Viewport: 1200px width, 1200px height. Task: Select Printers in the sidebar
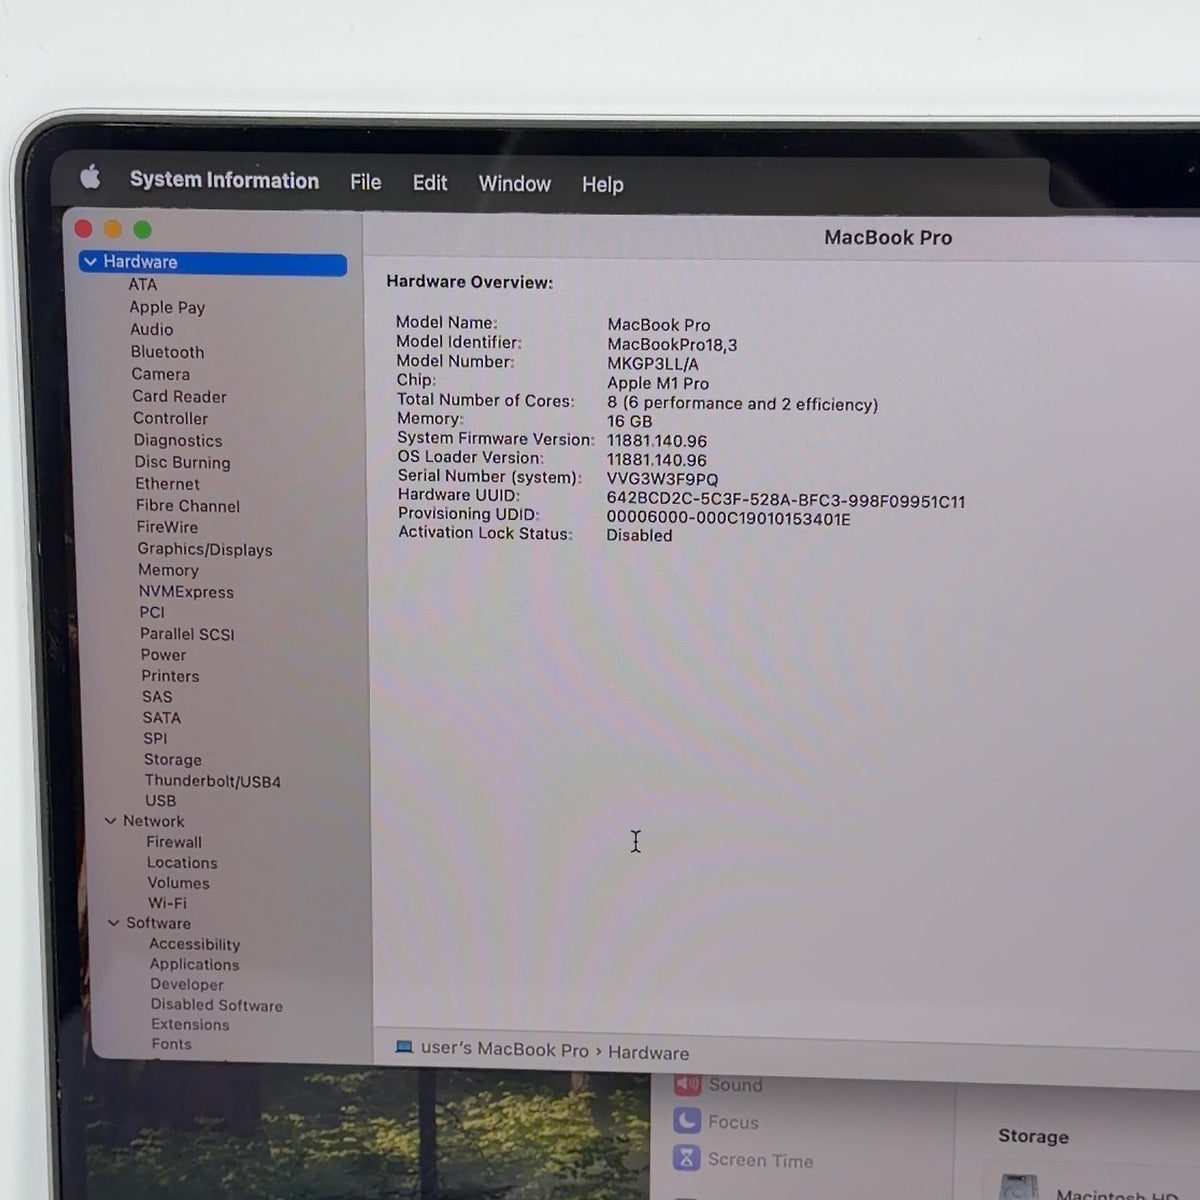(170, 676)
